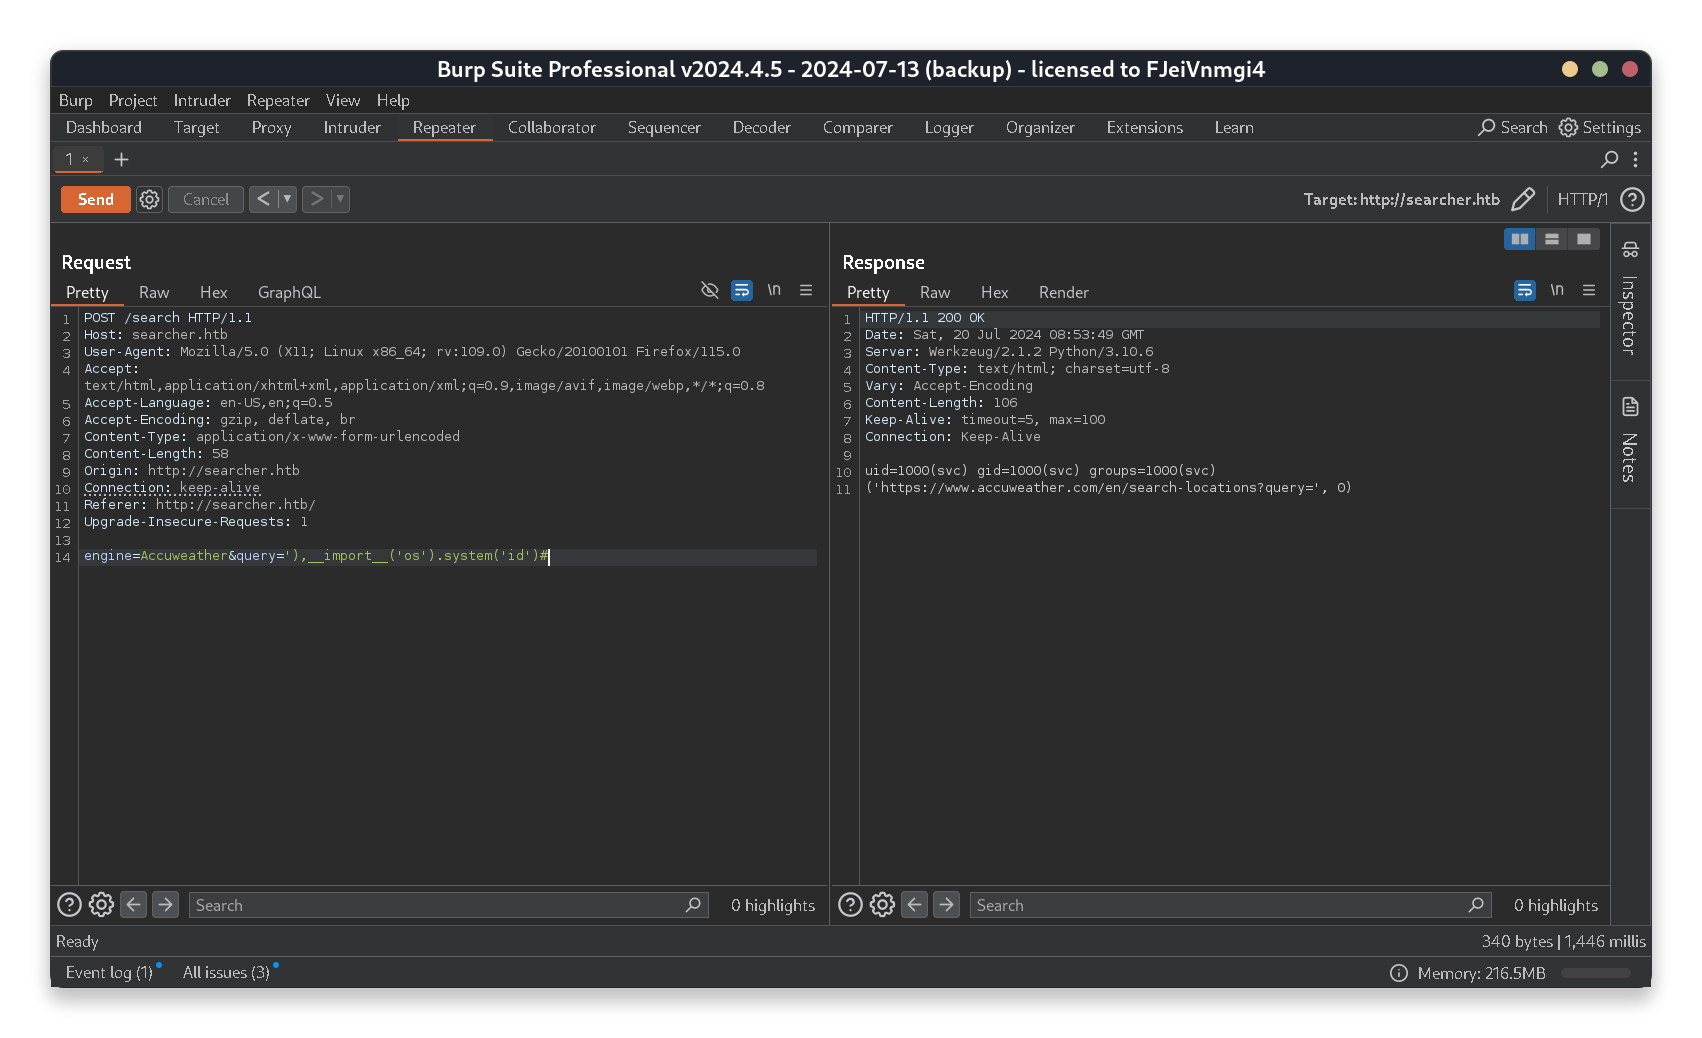Open the Inspector side panel
1702x1038 pixels.
[1630, 300]
